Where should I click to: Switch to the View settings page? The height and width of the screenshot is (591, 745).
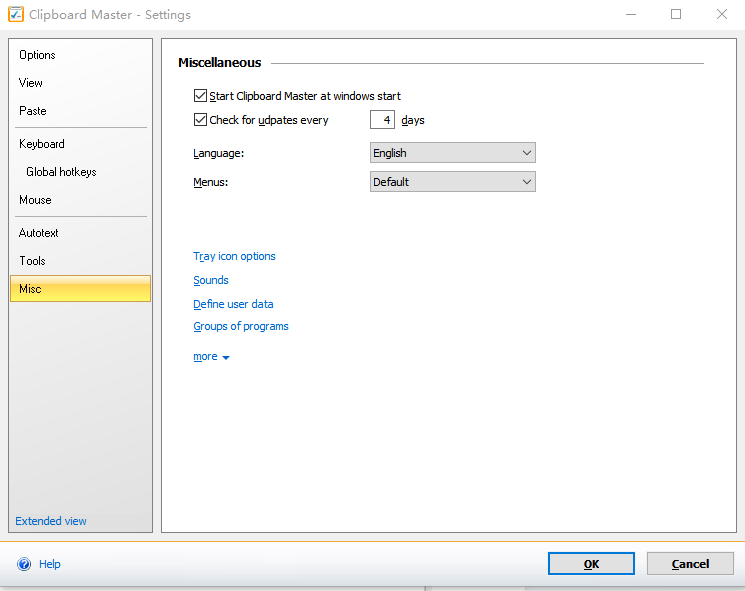point(31,83)
